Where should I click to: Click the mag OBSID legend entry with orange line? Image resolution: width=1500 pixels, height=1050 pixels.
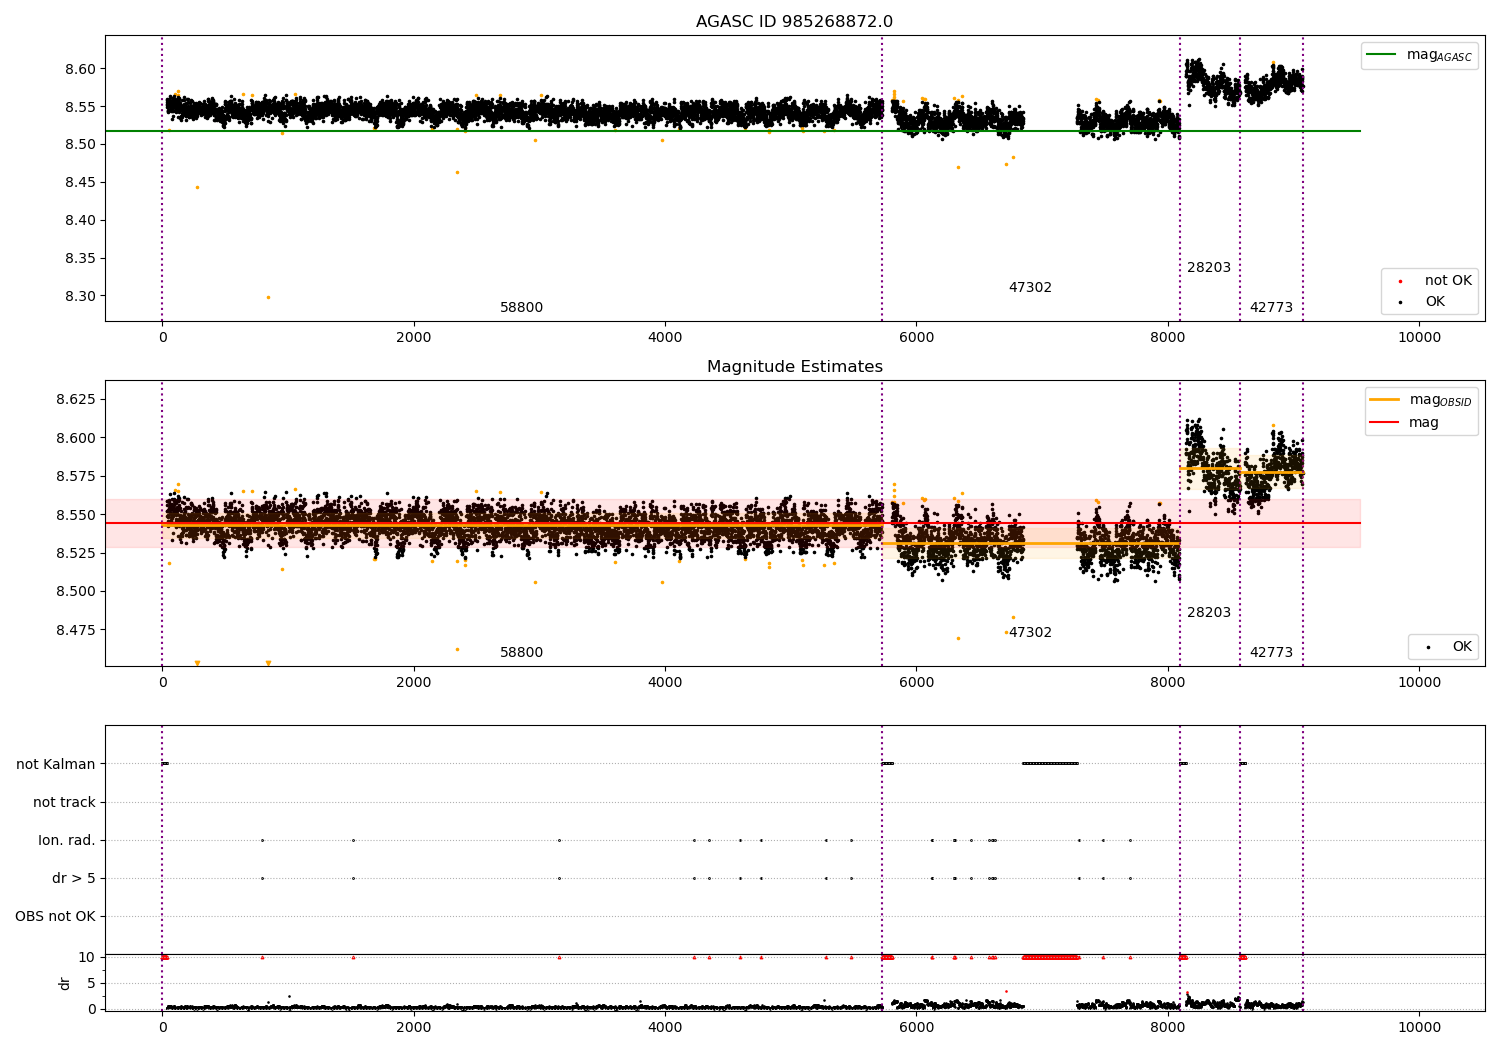tap(1421, 400)
